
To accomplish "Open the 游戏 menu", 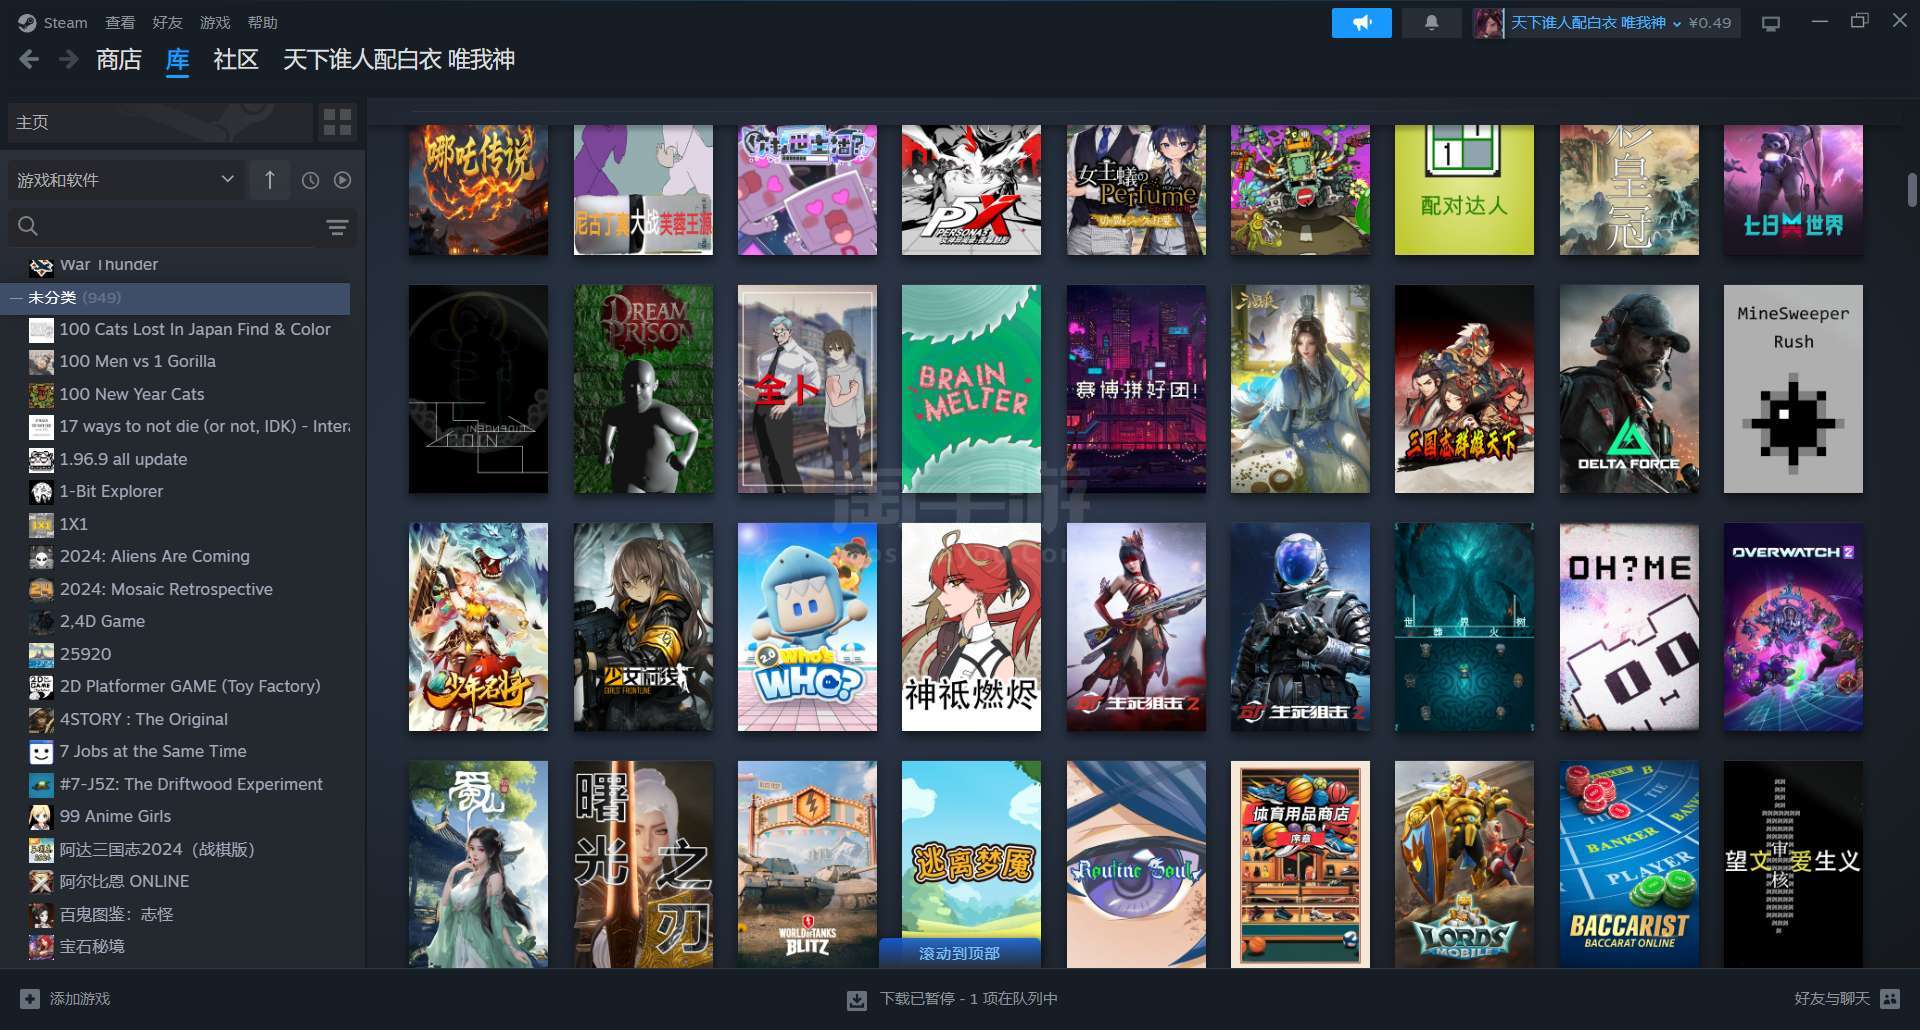I will point(215,22).
